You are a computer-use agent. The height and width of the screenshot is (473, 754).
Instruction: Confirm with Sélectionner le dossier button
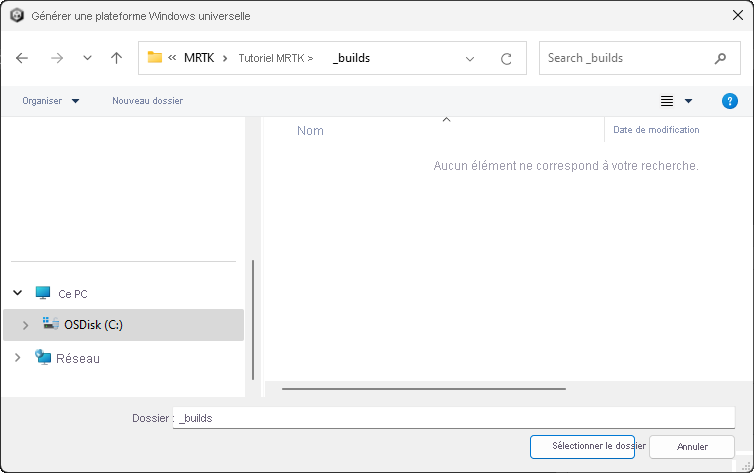[x=582, y=447]
